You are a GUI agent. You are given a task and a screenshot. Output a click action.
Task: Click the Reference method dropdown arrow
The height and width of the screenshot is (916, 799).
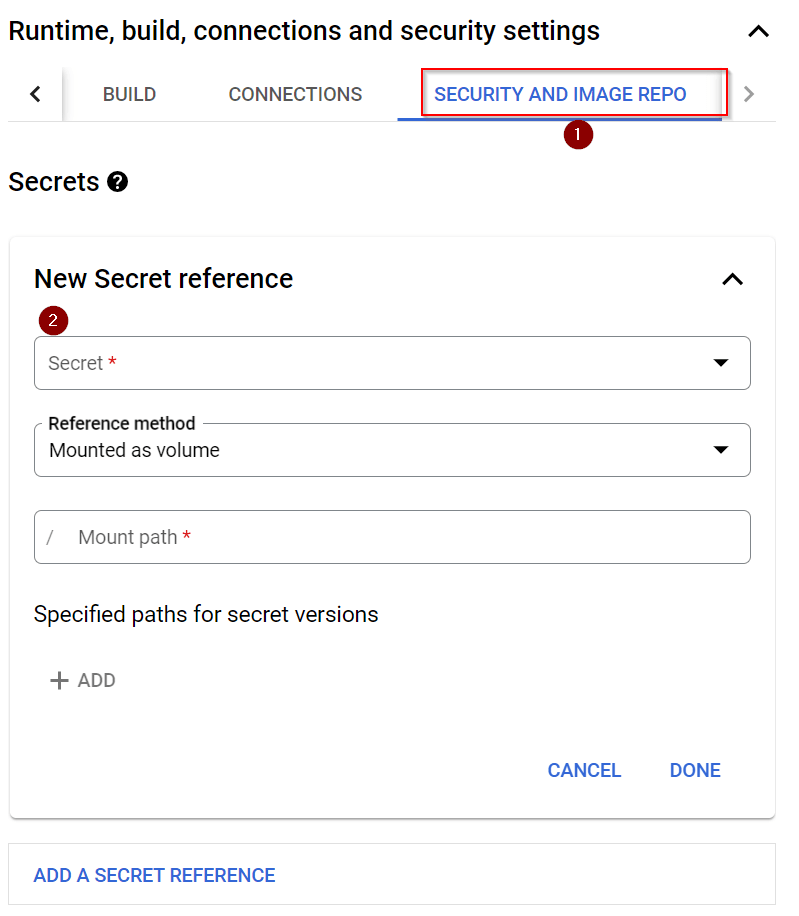point(721,450)
